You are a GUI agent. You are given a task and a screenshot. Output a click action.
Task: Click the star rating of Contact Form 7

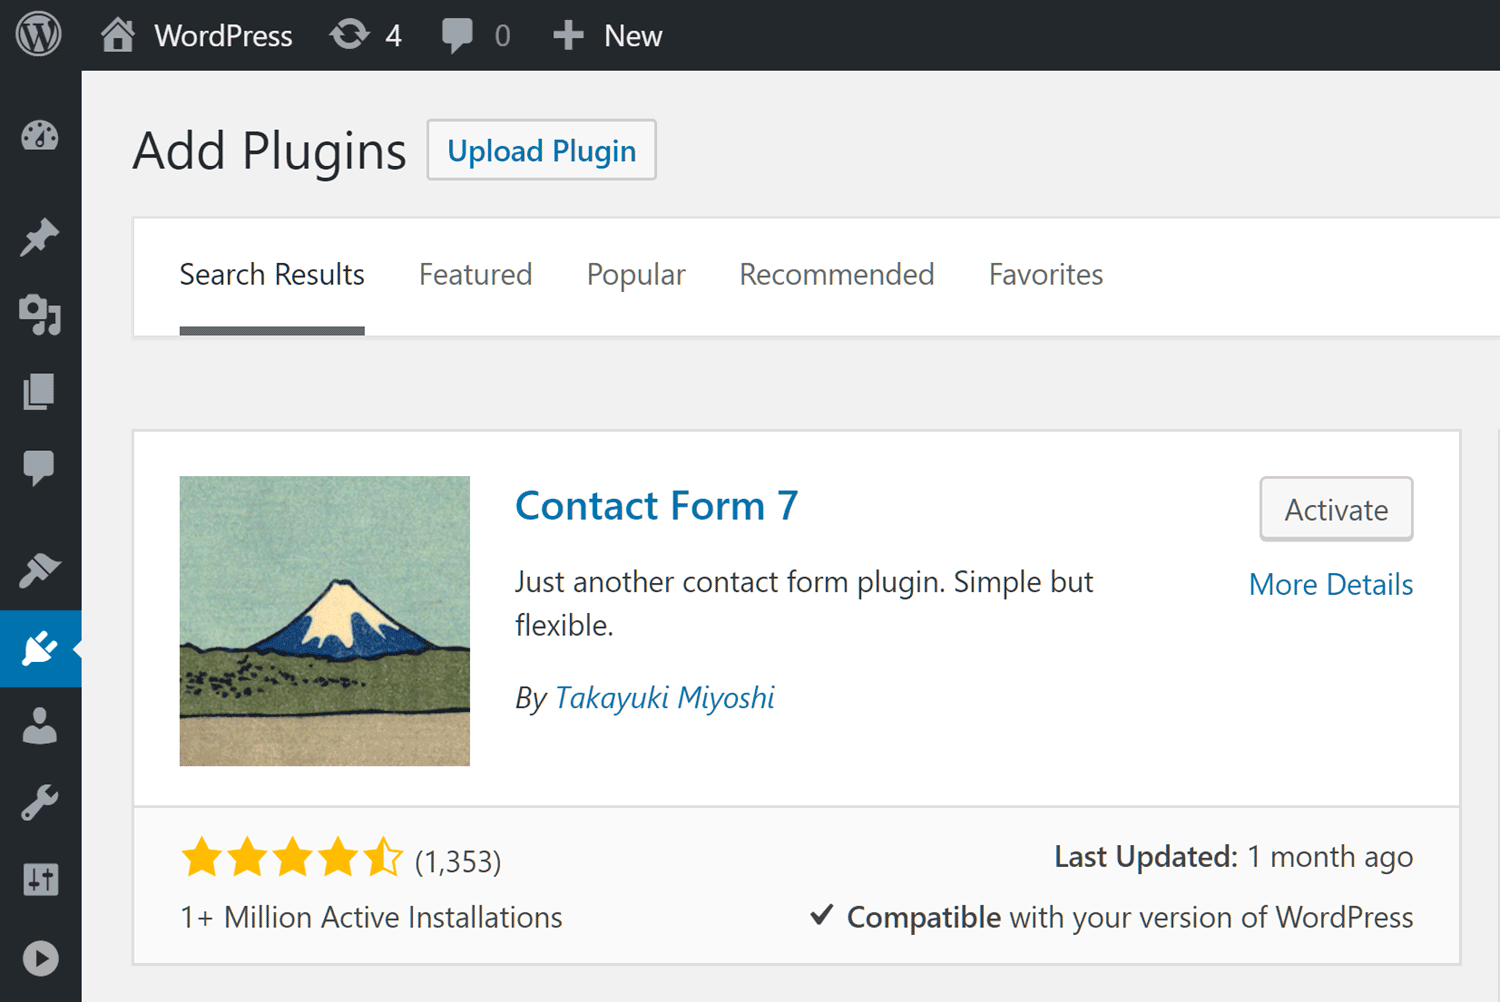(292, 858)
